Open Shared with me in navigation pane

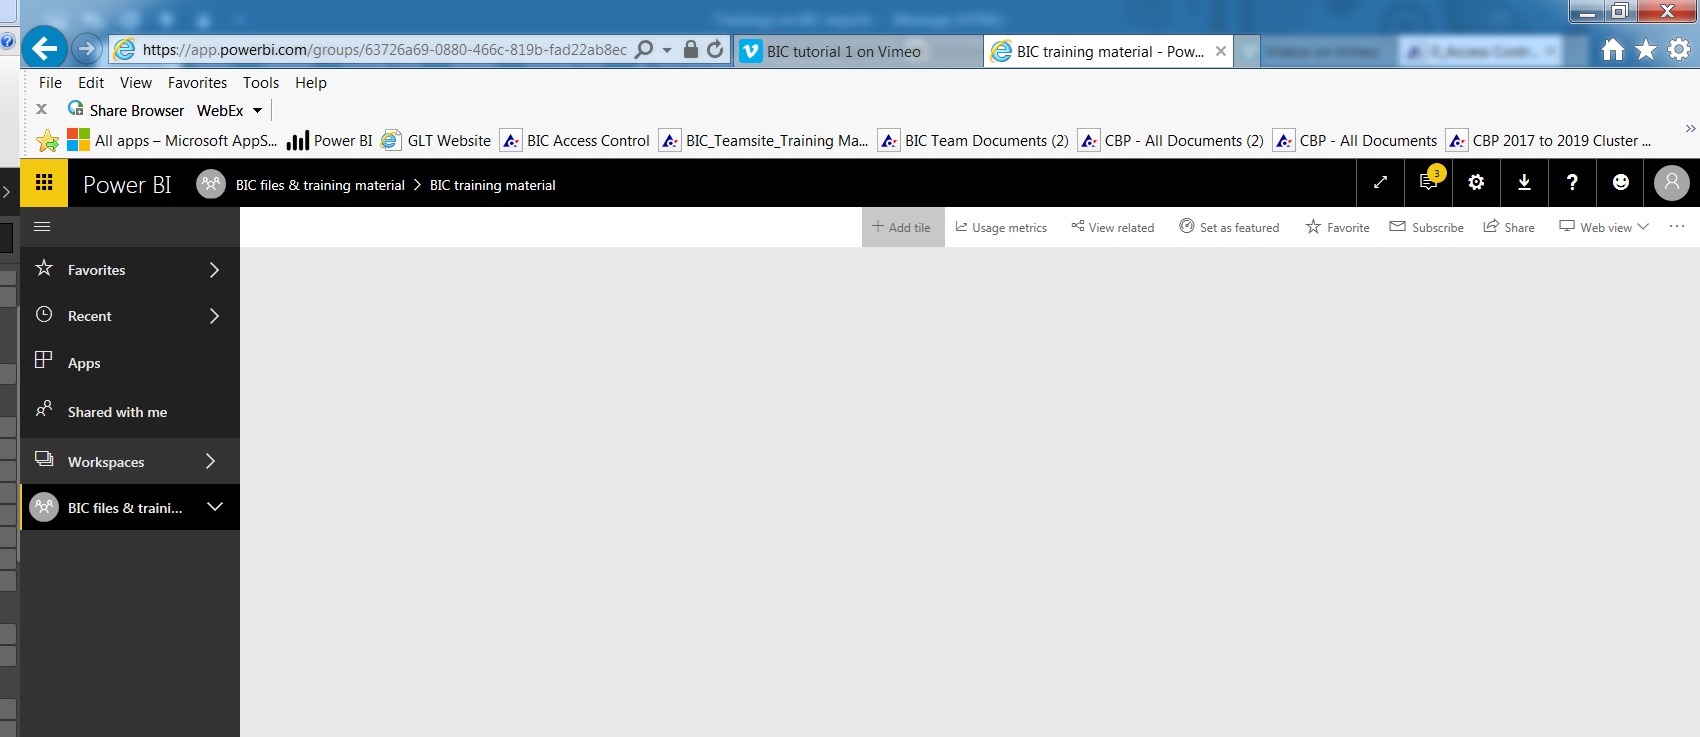130,412
